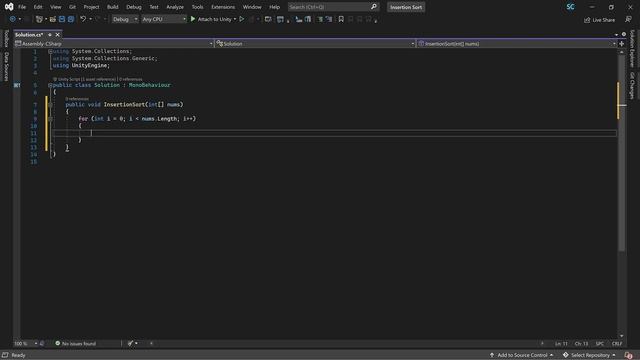Screen dimensions: 640x360
Task: Open the Window menu
Action: pos(252,7)
